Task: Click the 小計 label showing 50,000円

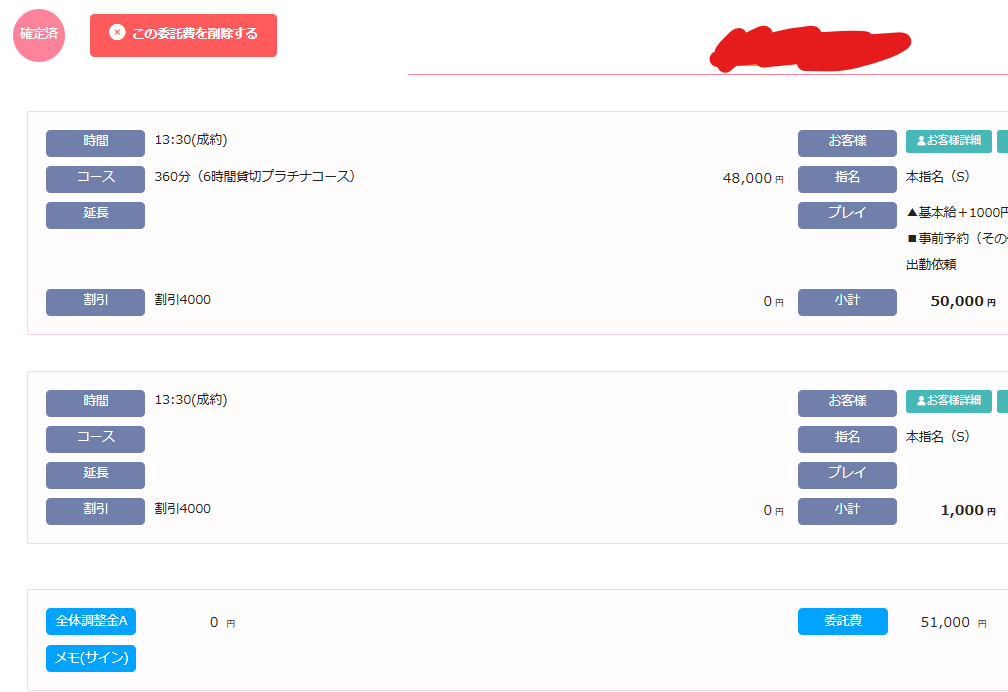Action: pyautogui.click(x=847, y=302)
